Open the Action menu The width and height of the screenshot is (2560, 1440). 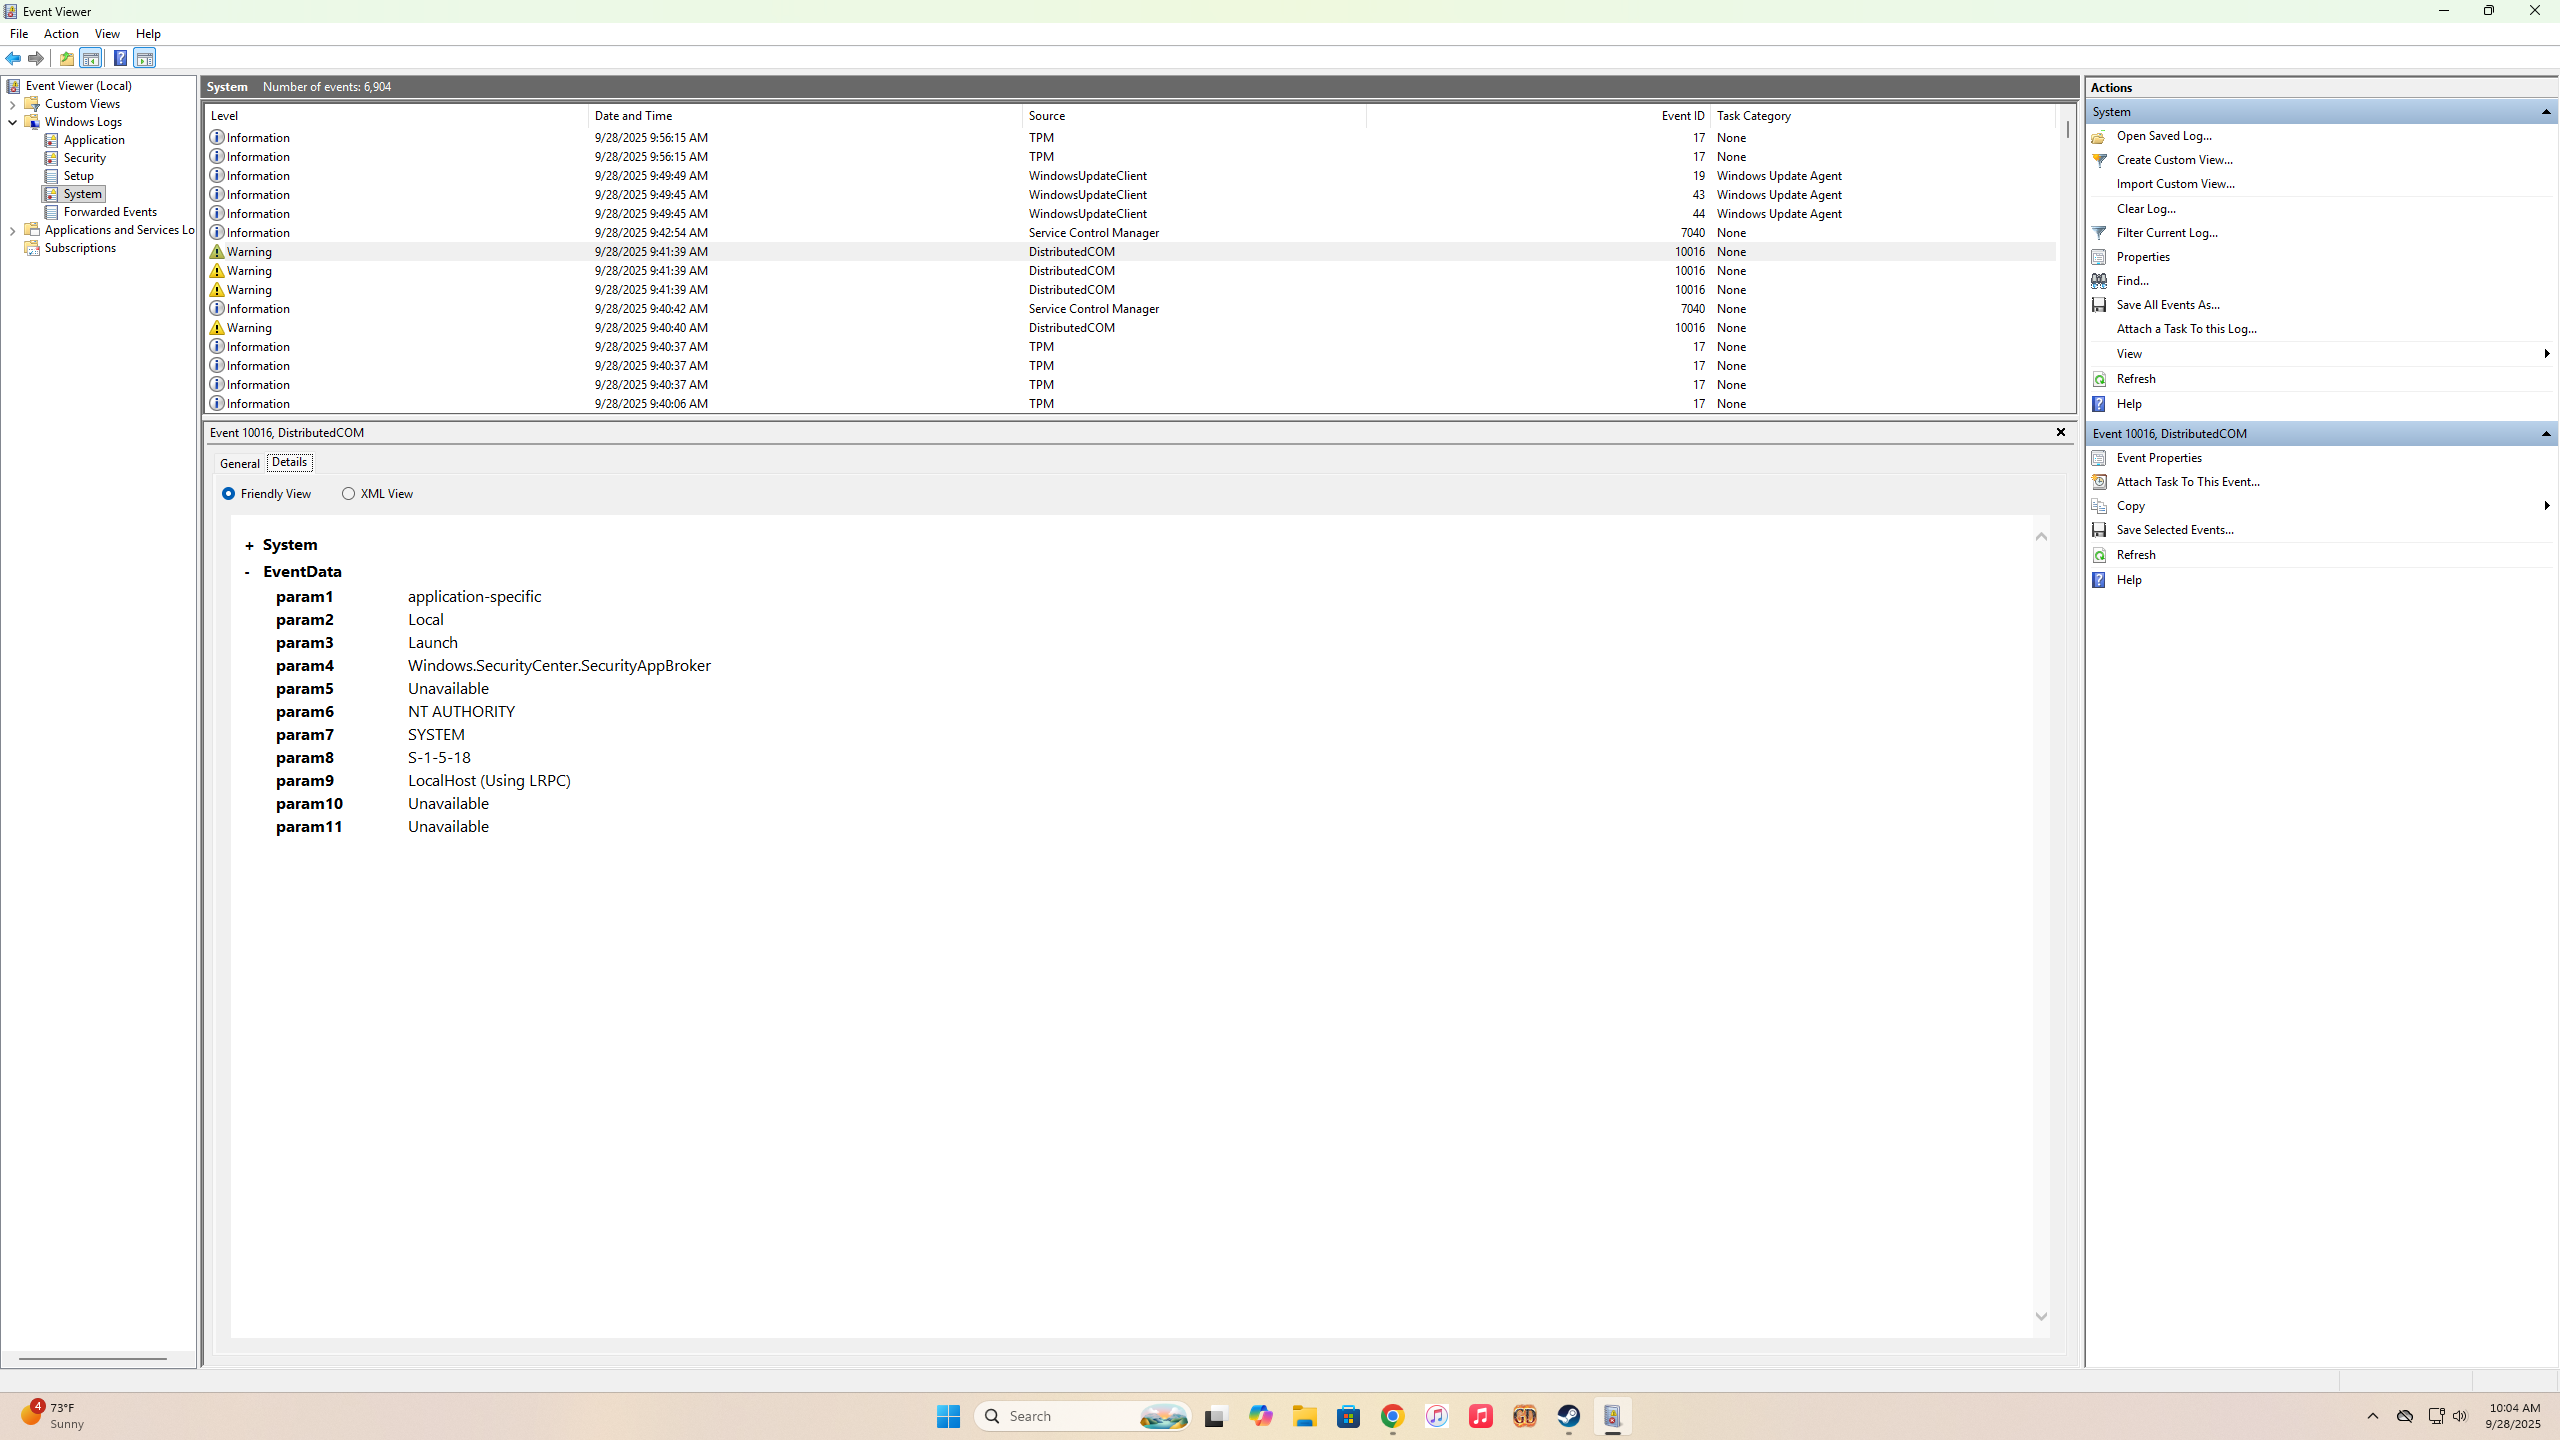point(61,34)
